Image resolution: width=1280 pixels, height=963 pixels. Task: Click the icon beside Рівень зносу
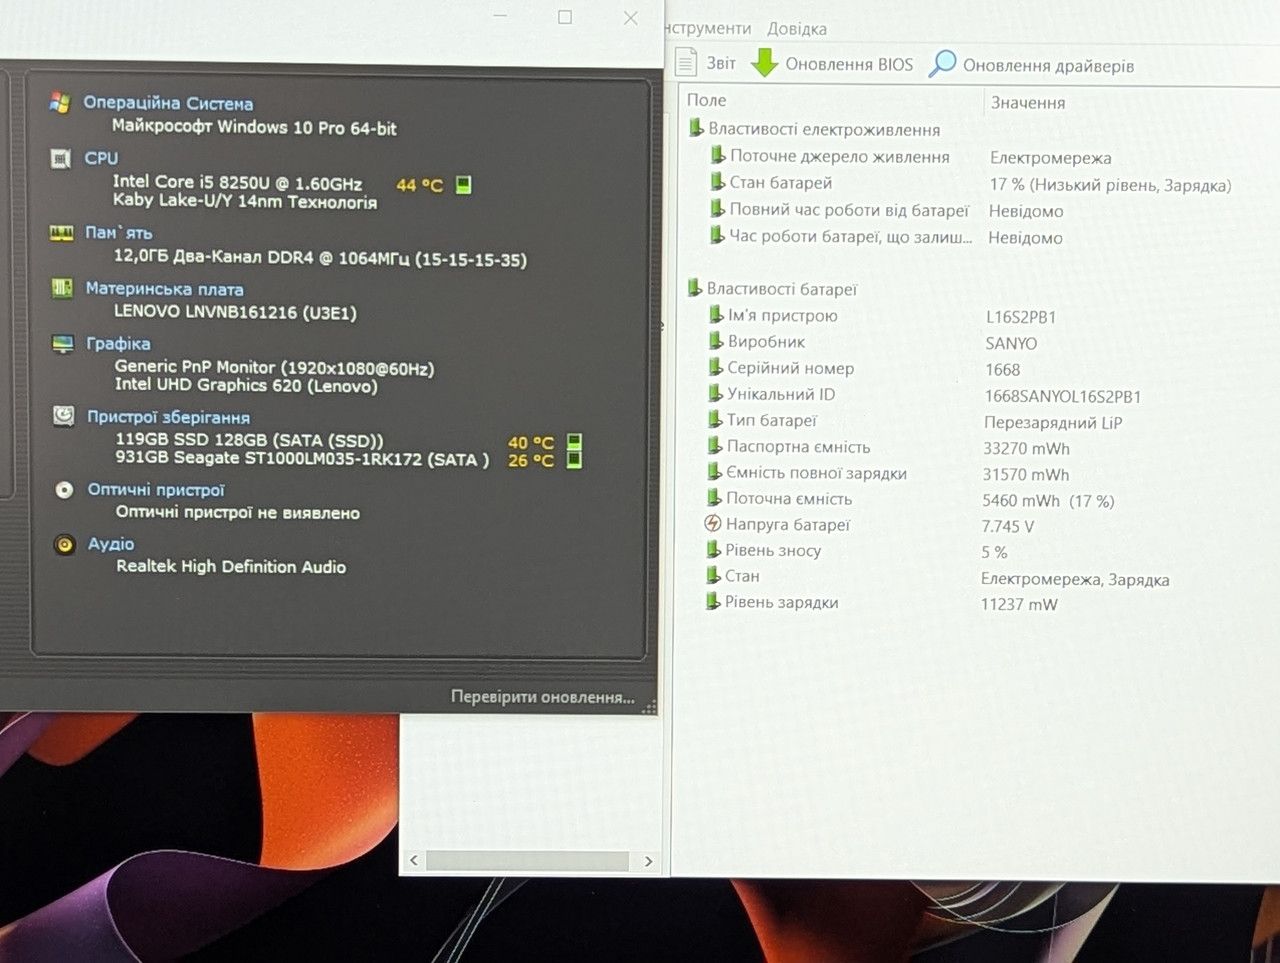(x=714, y=549)
